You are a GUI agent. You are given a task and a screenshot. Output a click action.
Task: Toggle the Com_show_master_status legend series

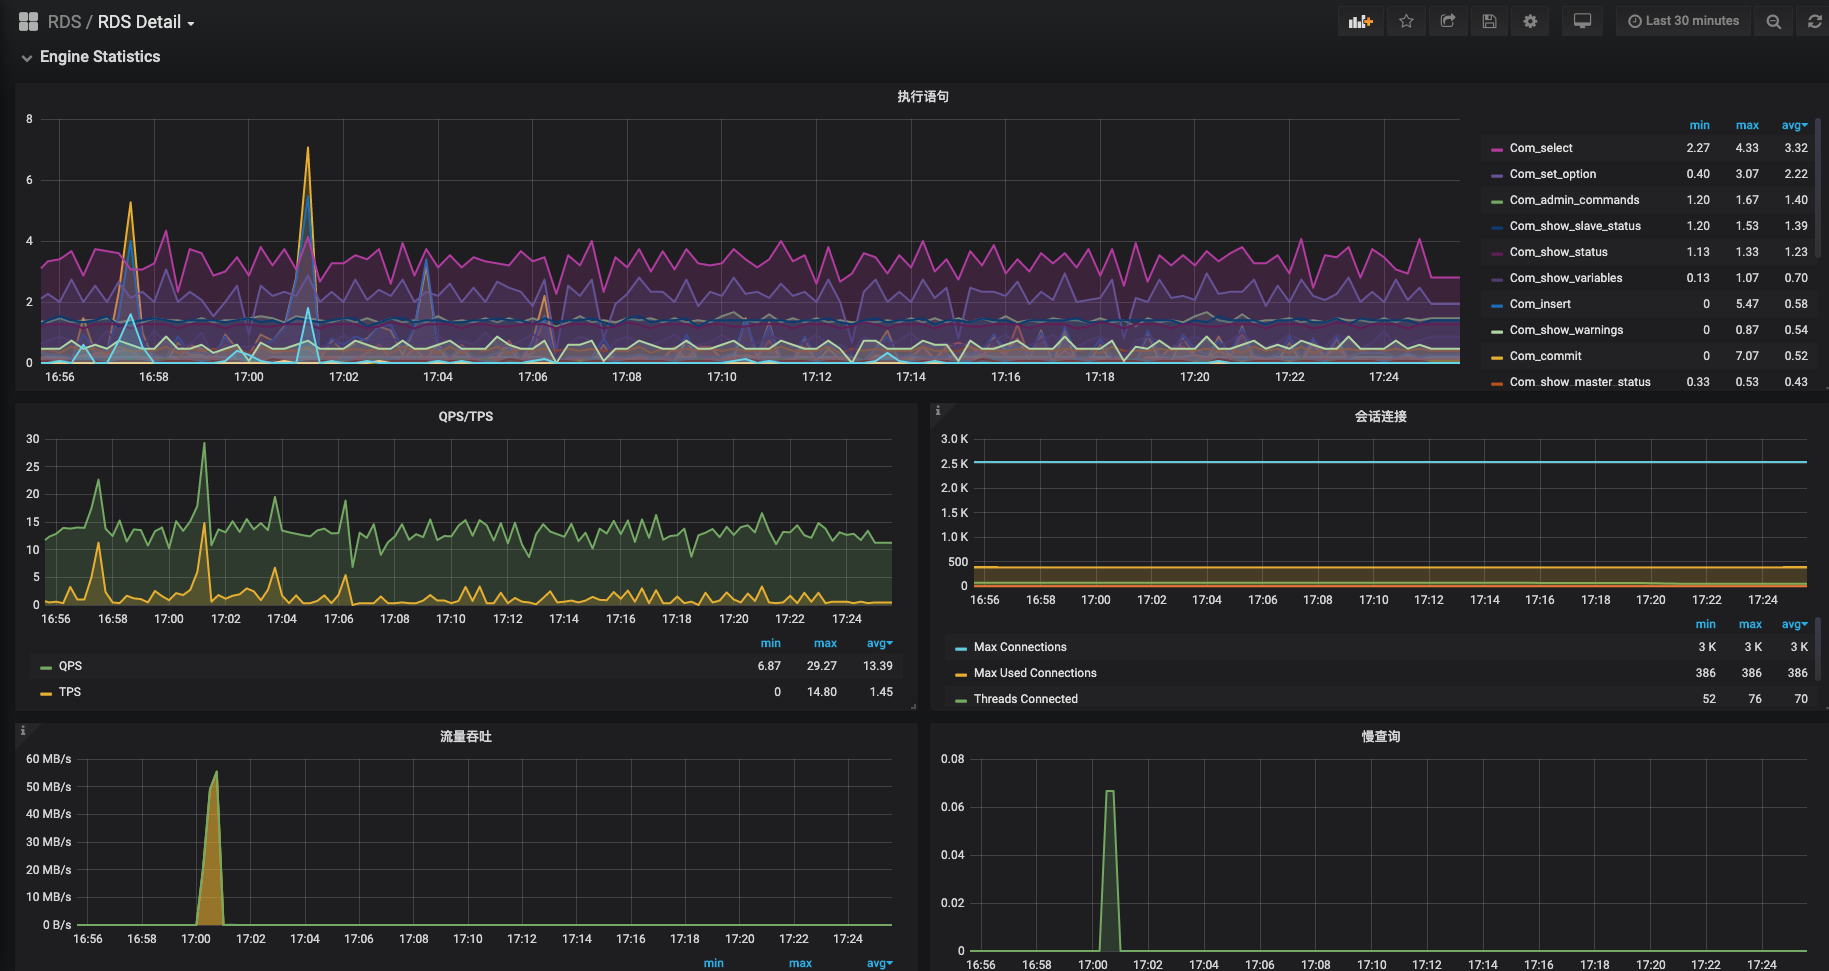coord(1580,382)
